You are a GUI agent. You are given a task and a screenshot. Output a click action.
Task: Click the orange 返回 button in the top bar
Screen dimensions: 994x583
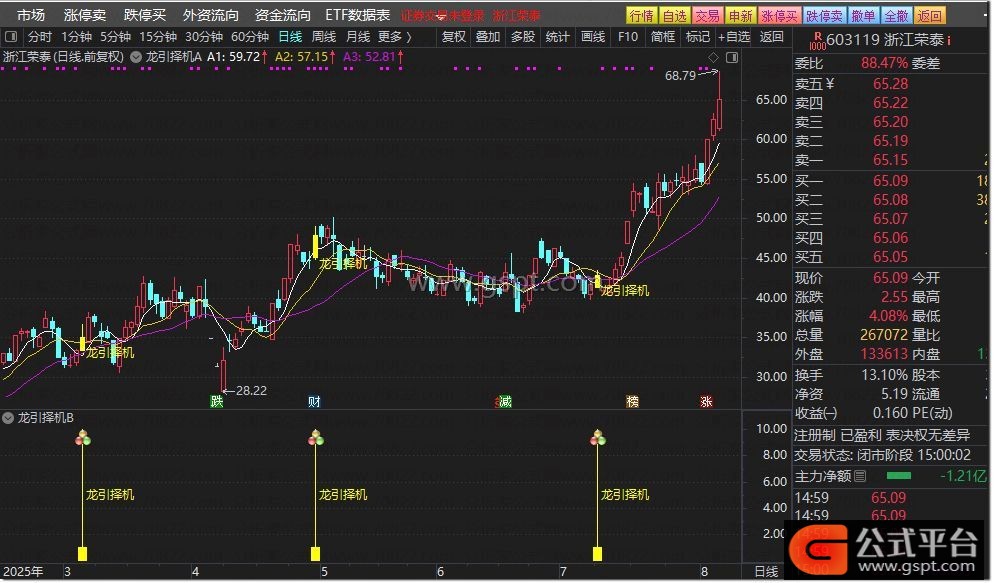click(x=929, y=15)
